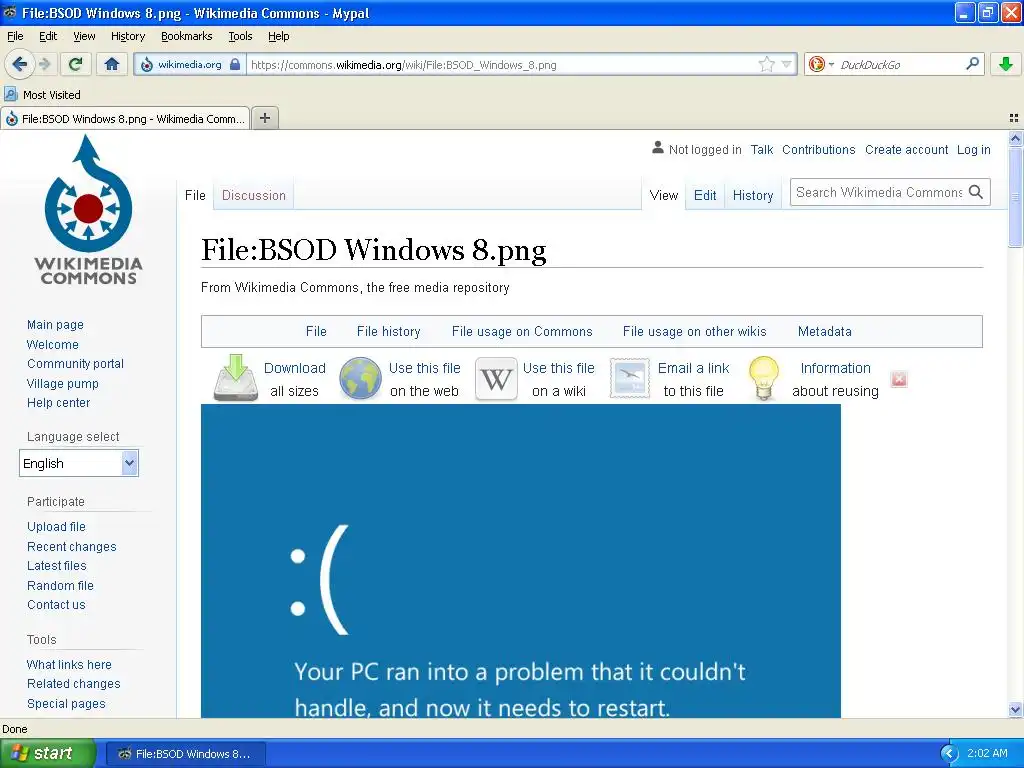Screen dimensions: 1024x768
Task: Open a new tab with the plus button
Action: coord(264,118)
